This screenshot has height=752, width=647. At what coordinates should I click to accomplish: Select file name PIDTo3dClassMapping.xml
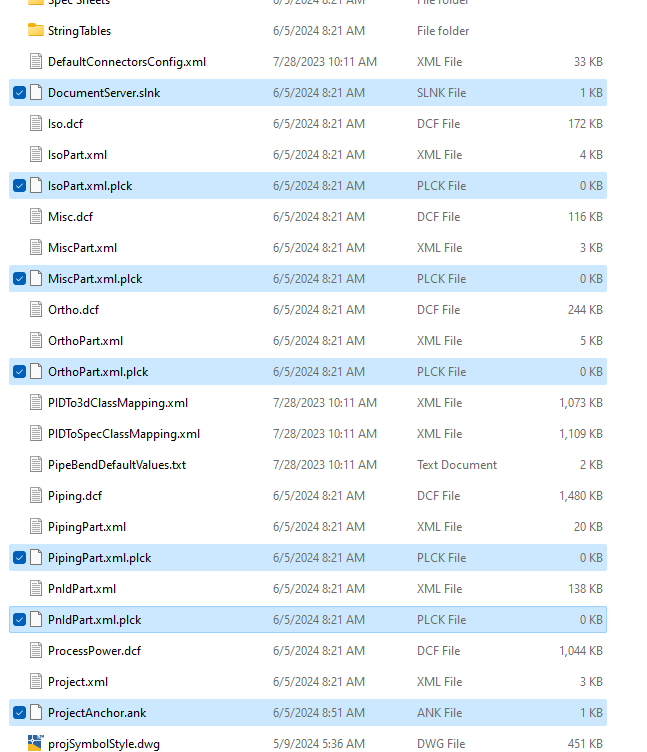[118, 403]
